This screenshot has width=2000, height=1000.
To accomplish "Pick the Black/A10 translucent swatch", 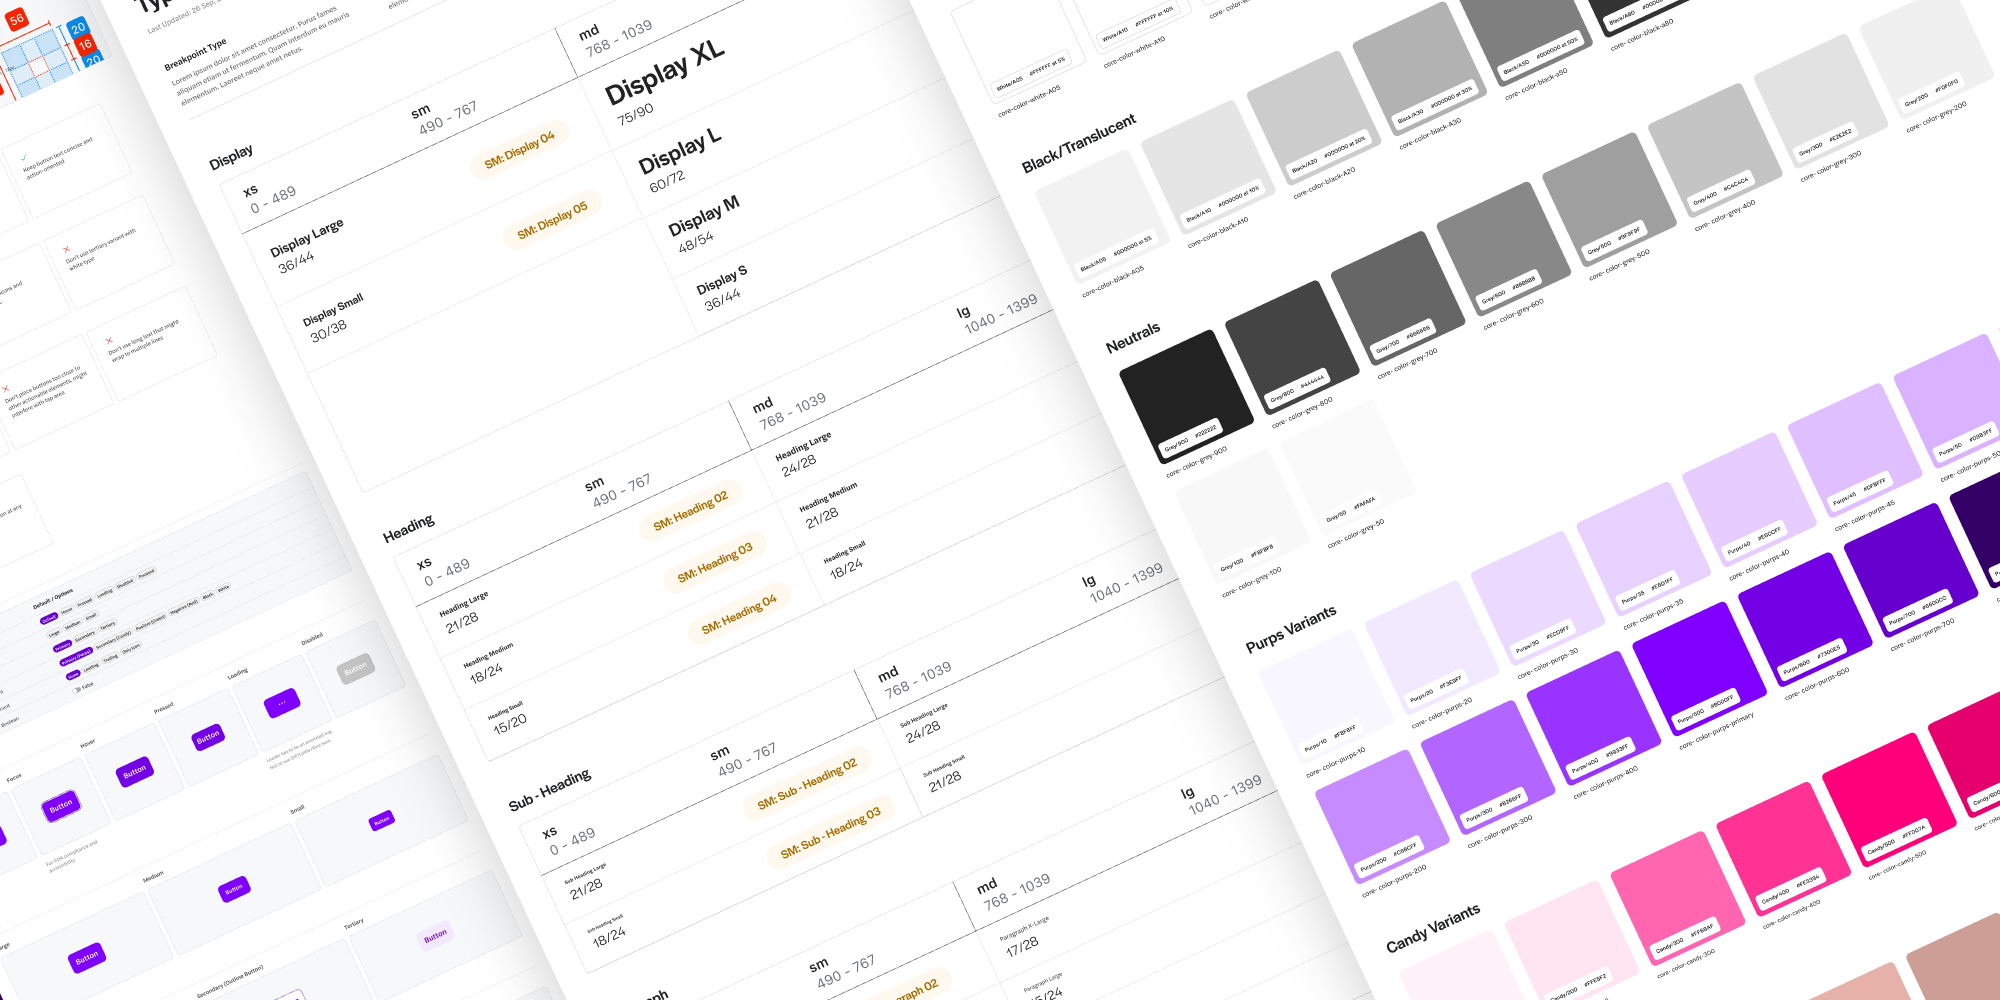I will (1209, 166).
